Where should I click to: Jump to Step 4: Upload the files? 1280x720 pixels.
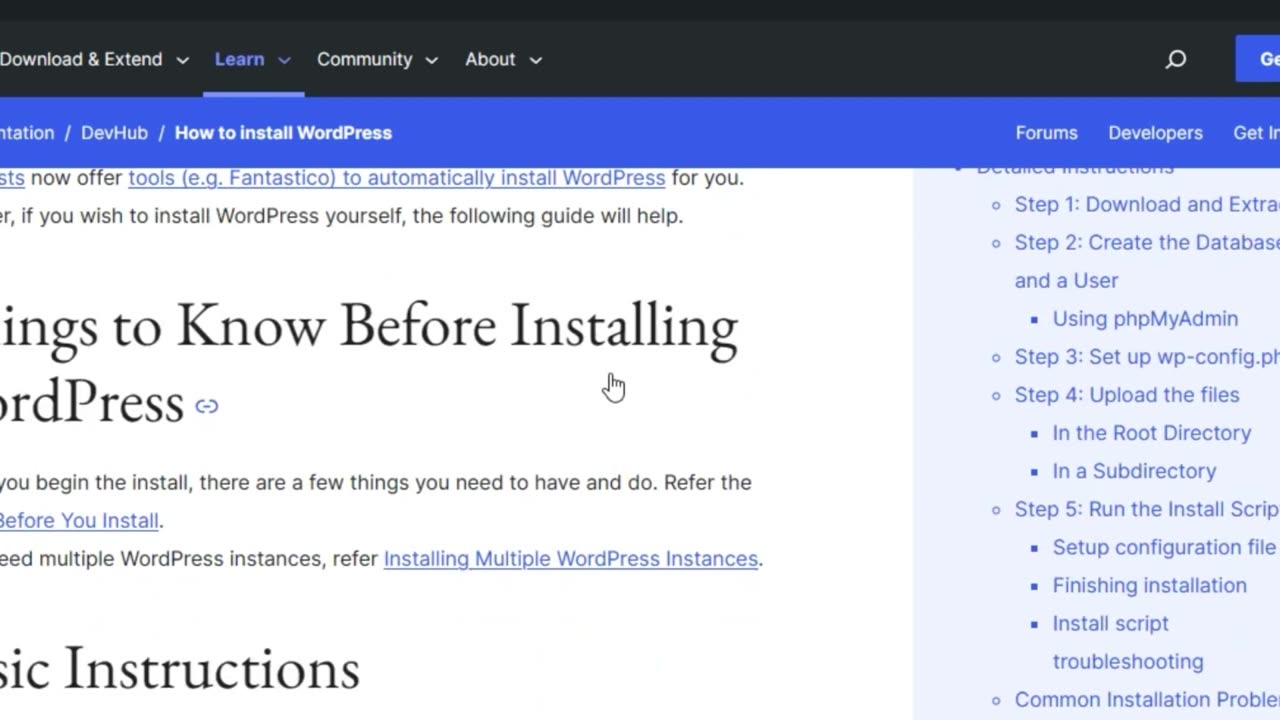pyautogui.click(x=1127, y=395)
